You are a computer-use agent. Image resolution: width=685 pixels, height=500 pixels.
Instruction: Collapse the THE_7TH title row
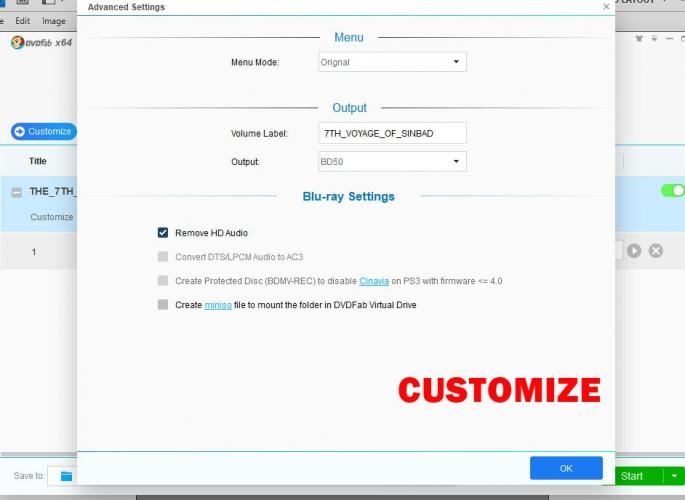point(17,192)
